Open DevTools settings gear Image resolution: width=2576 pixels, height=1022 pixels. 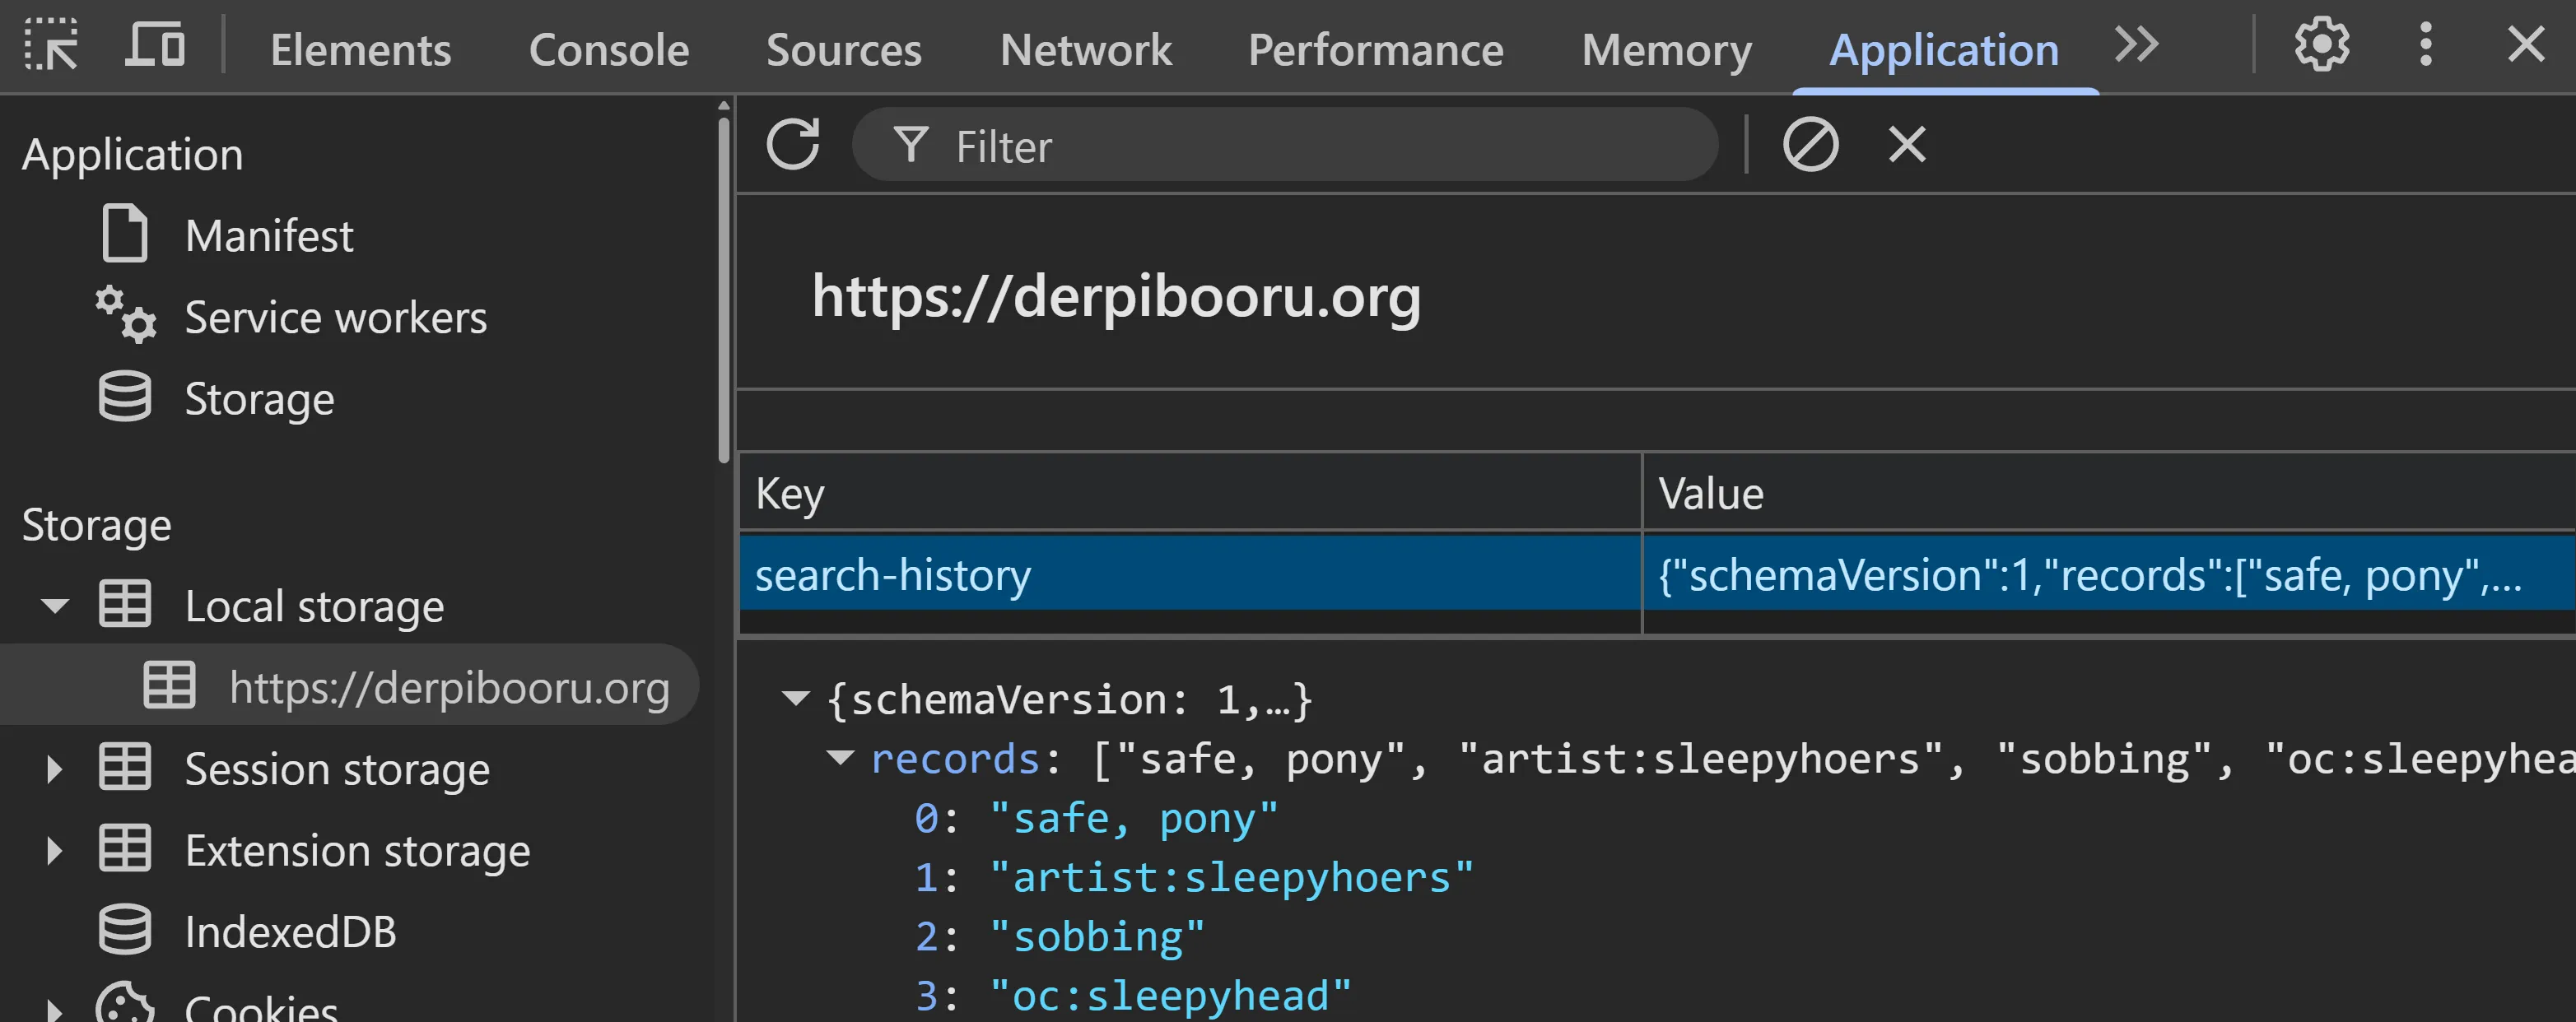click(2321, 44)
